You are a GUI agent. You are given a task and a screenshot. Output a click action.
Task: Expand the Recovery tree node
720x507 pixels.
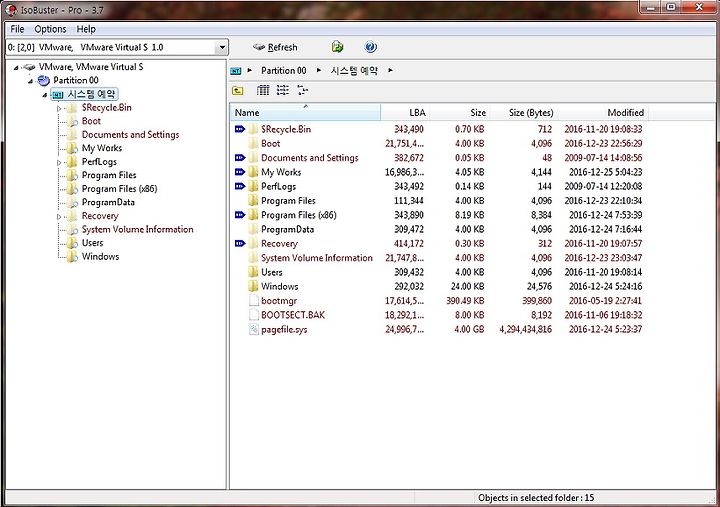[x=59, y=217]
